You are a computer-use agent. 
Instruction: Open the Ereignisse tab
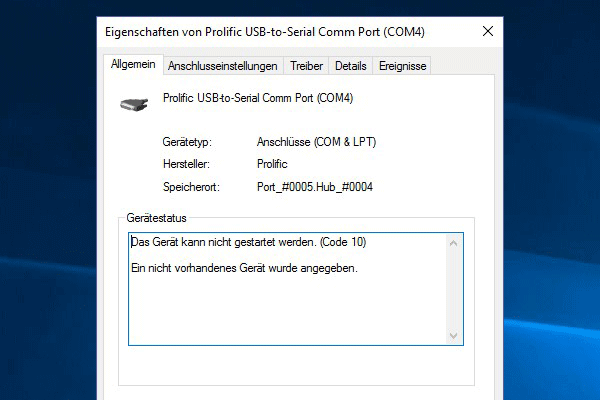point(402,66)
